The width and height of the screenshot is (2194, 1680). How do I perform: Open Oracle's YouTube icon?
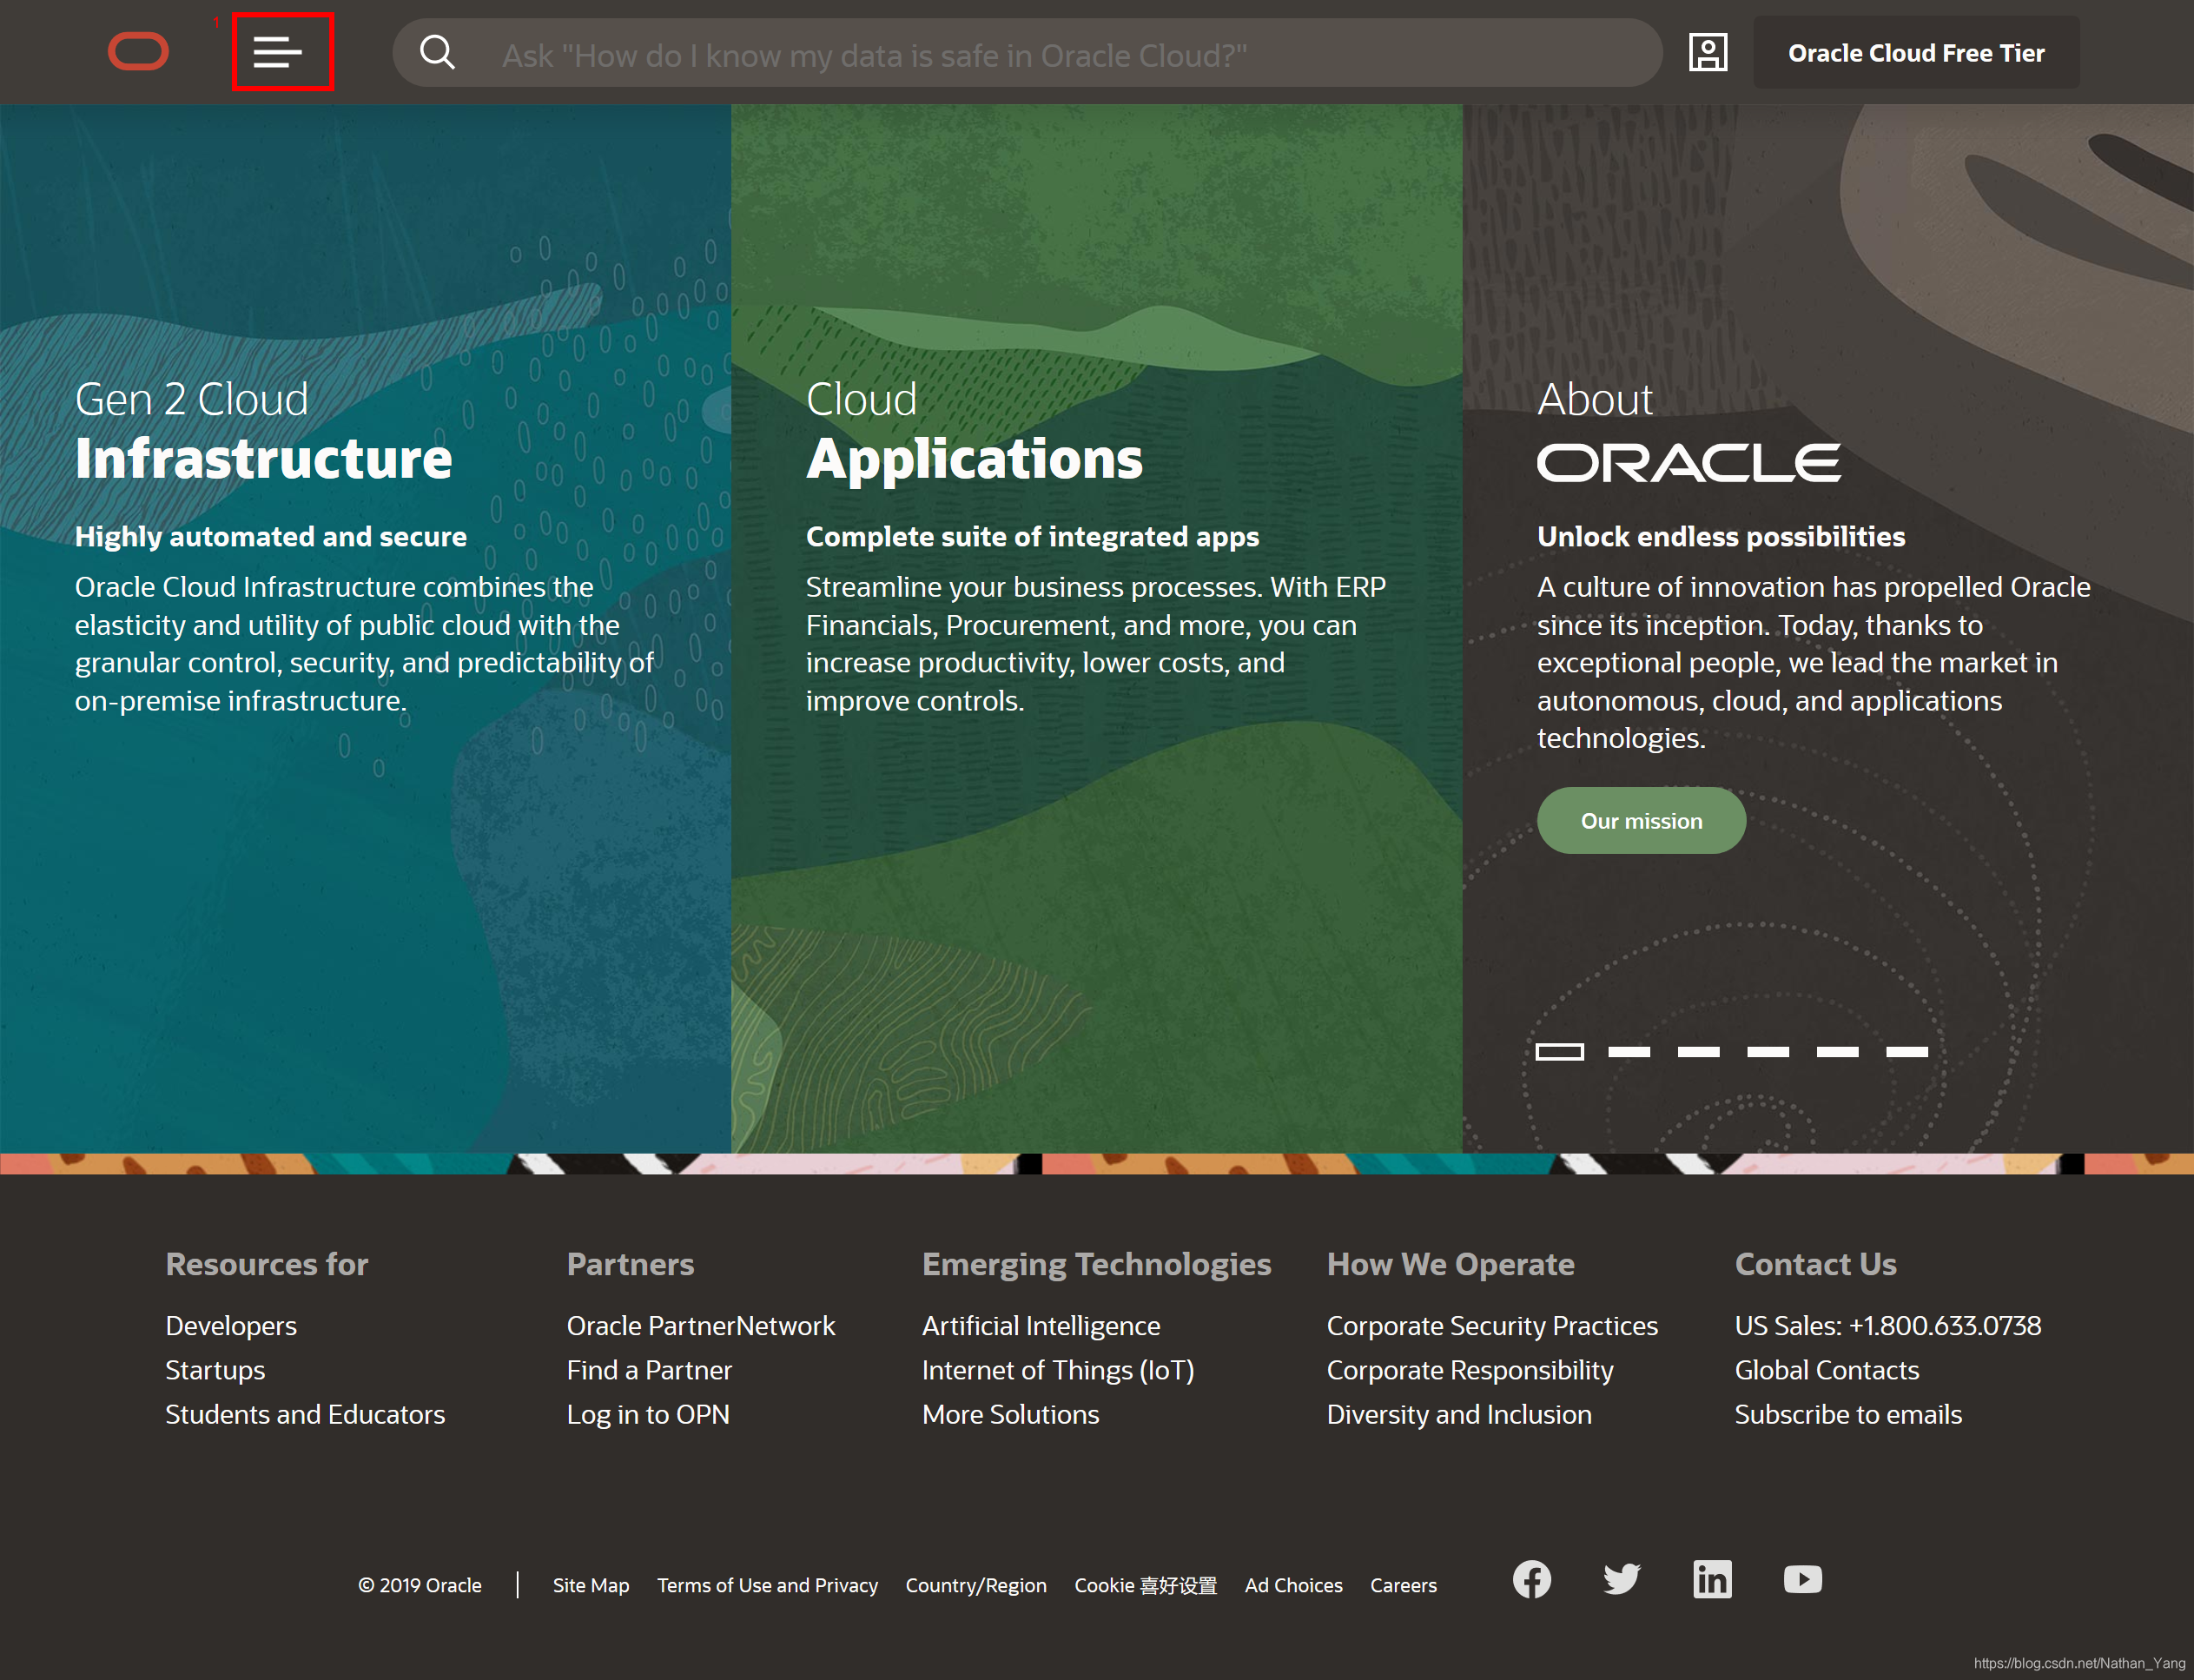pyautogui.click(x=1802, y=1579)
